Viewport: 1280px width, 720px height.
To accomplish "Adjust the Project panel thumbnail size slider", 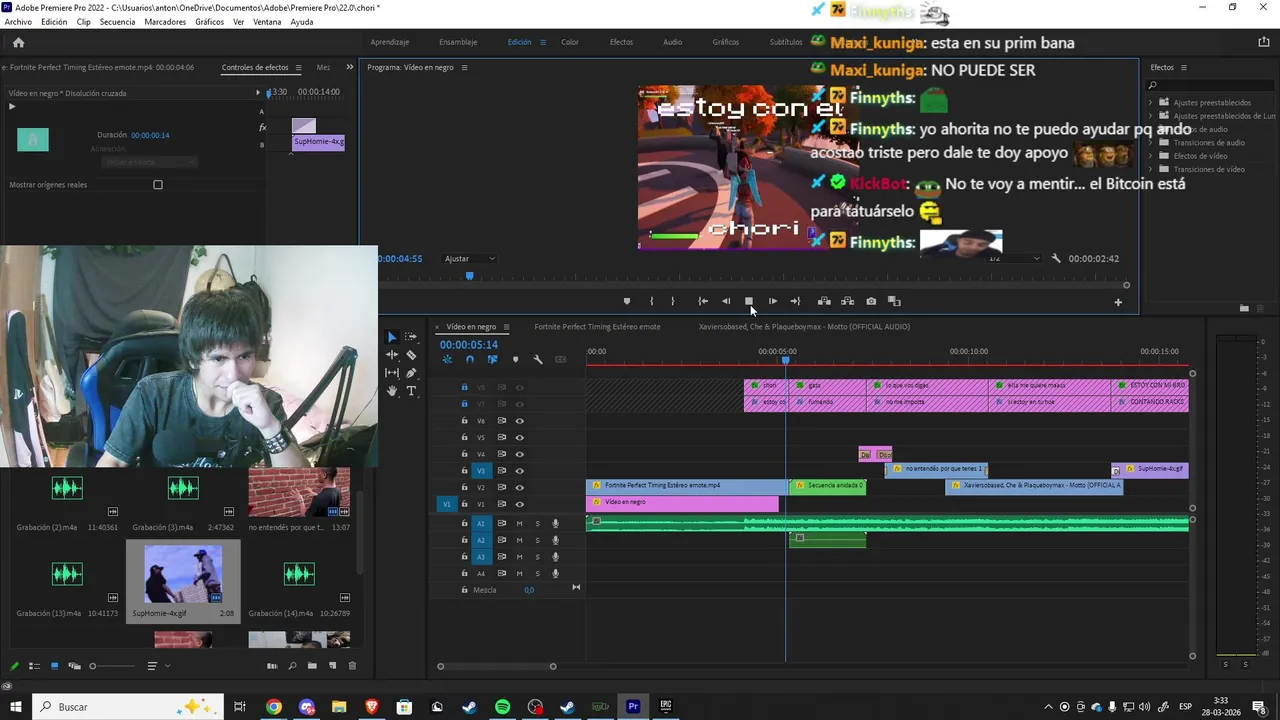I will 93,666.
